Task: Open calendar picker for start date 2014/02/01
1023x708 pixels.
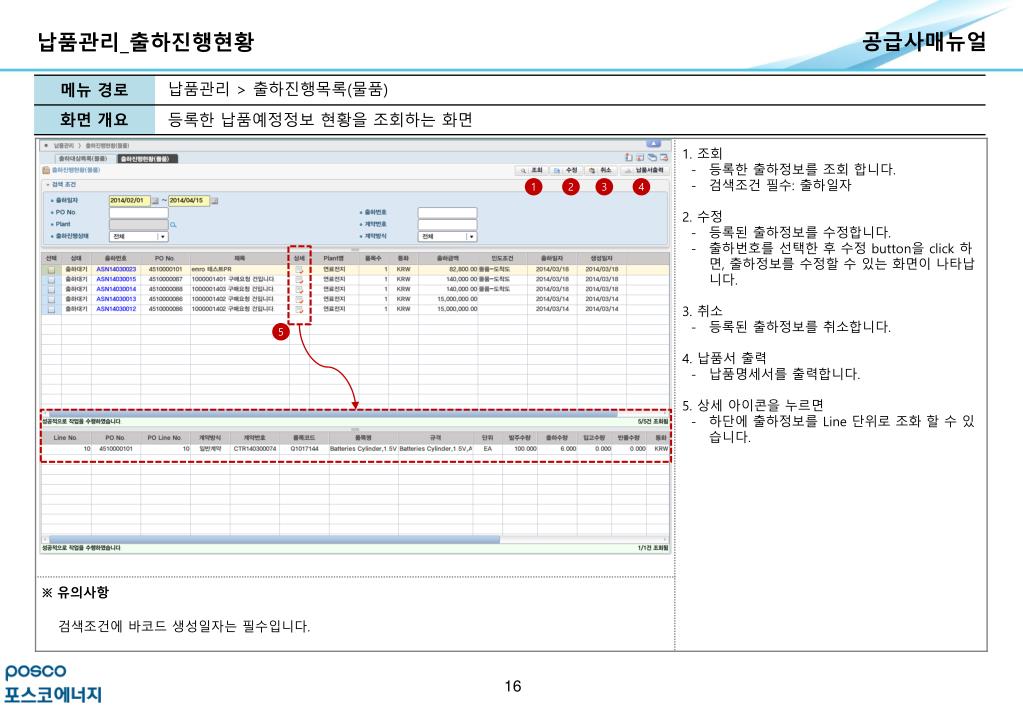Action: pos(155,201)
